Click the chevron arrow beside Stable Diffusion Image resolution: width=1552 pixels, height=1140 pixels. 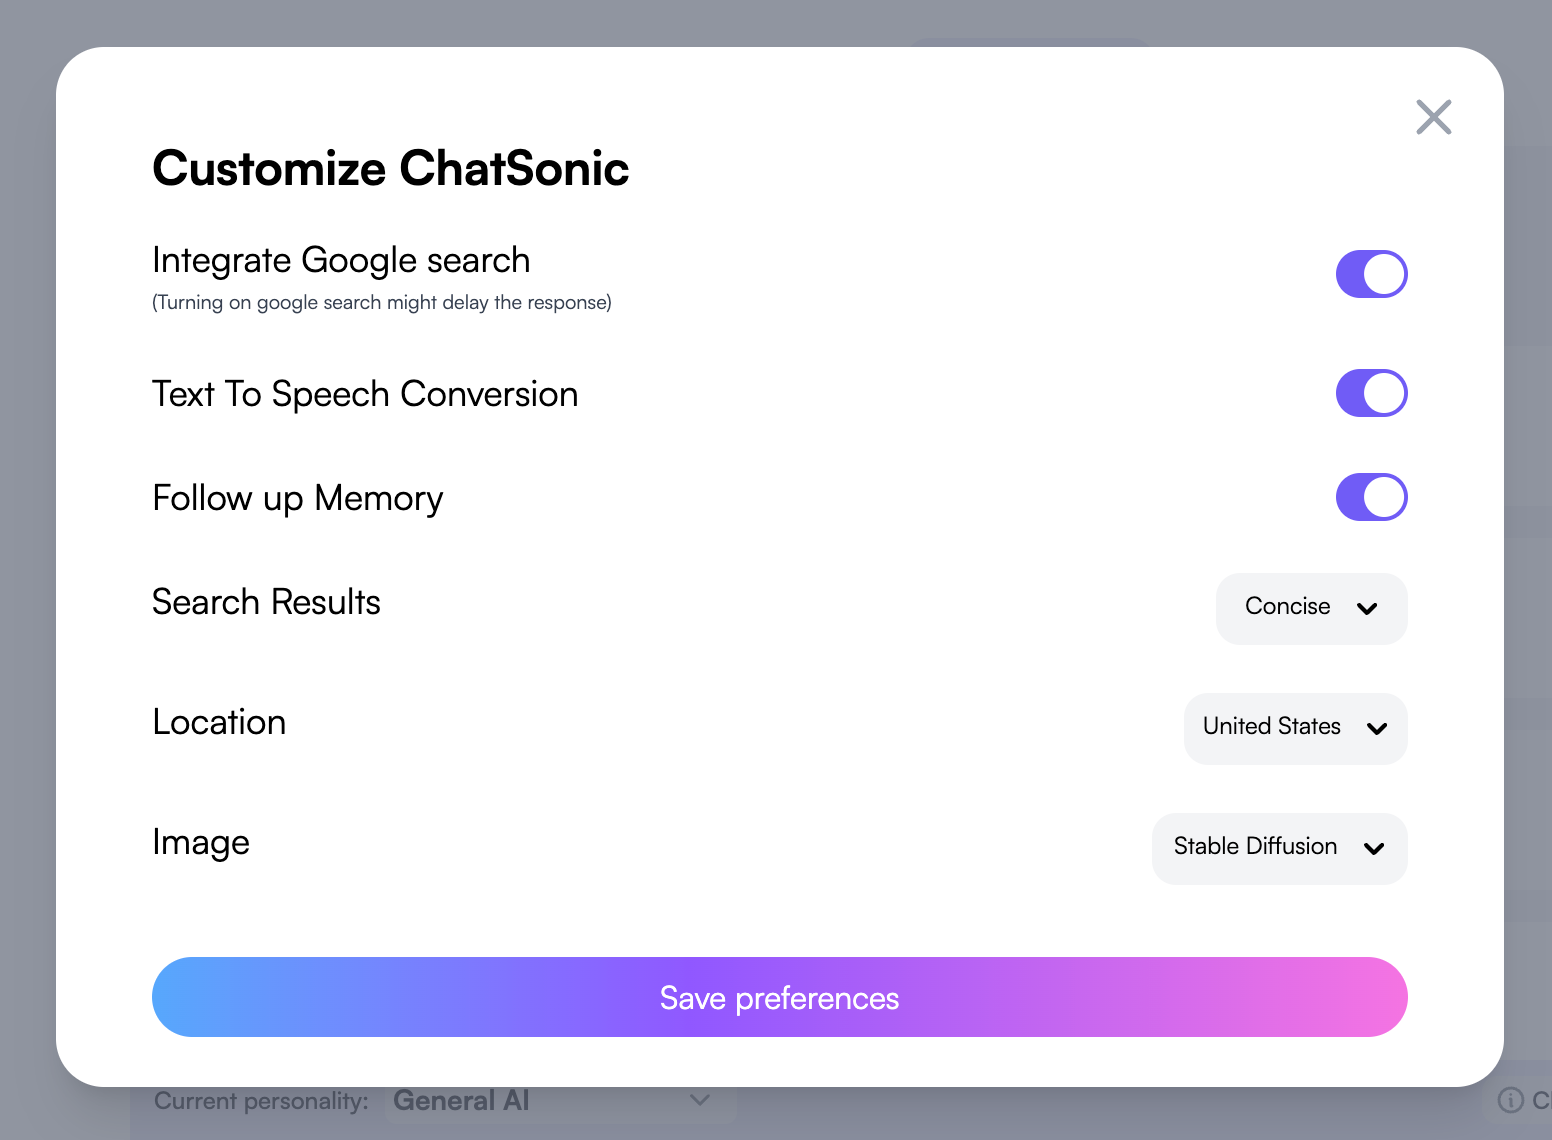pos(1374,848)
